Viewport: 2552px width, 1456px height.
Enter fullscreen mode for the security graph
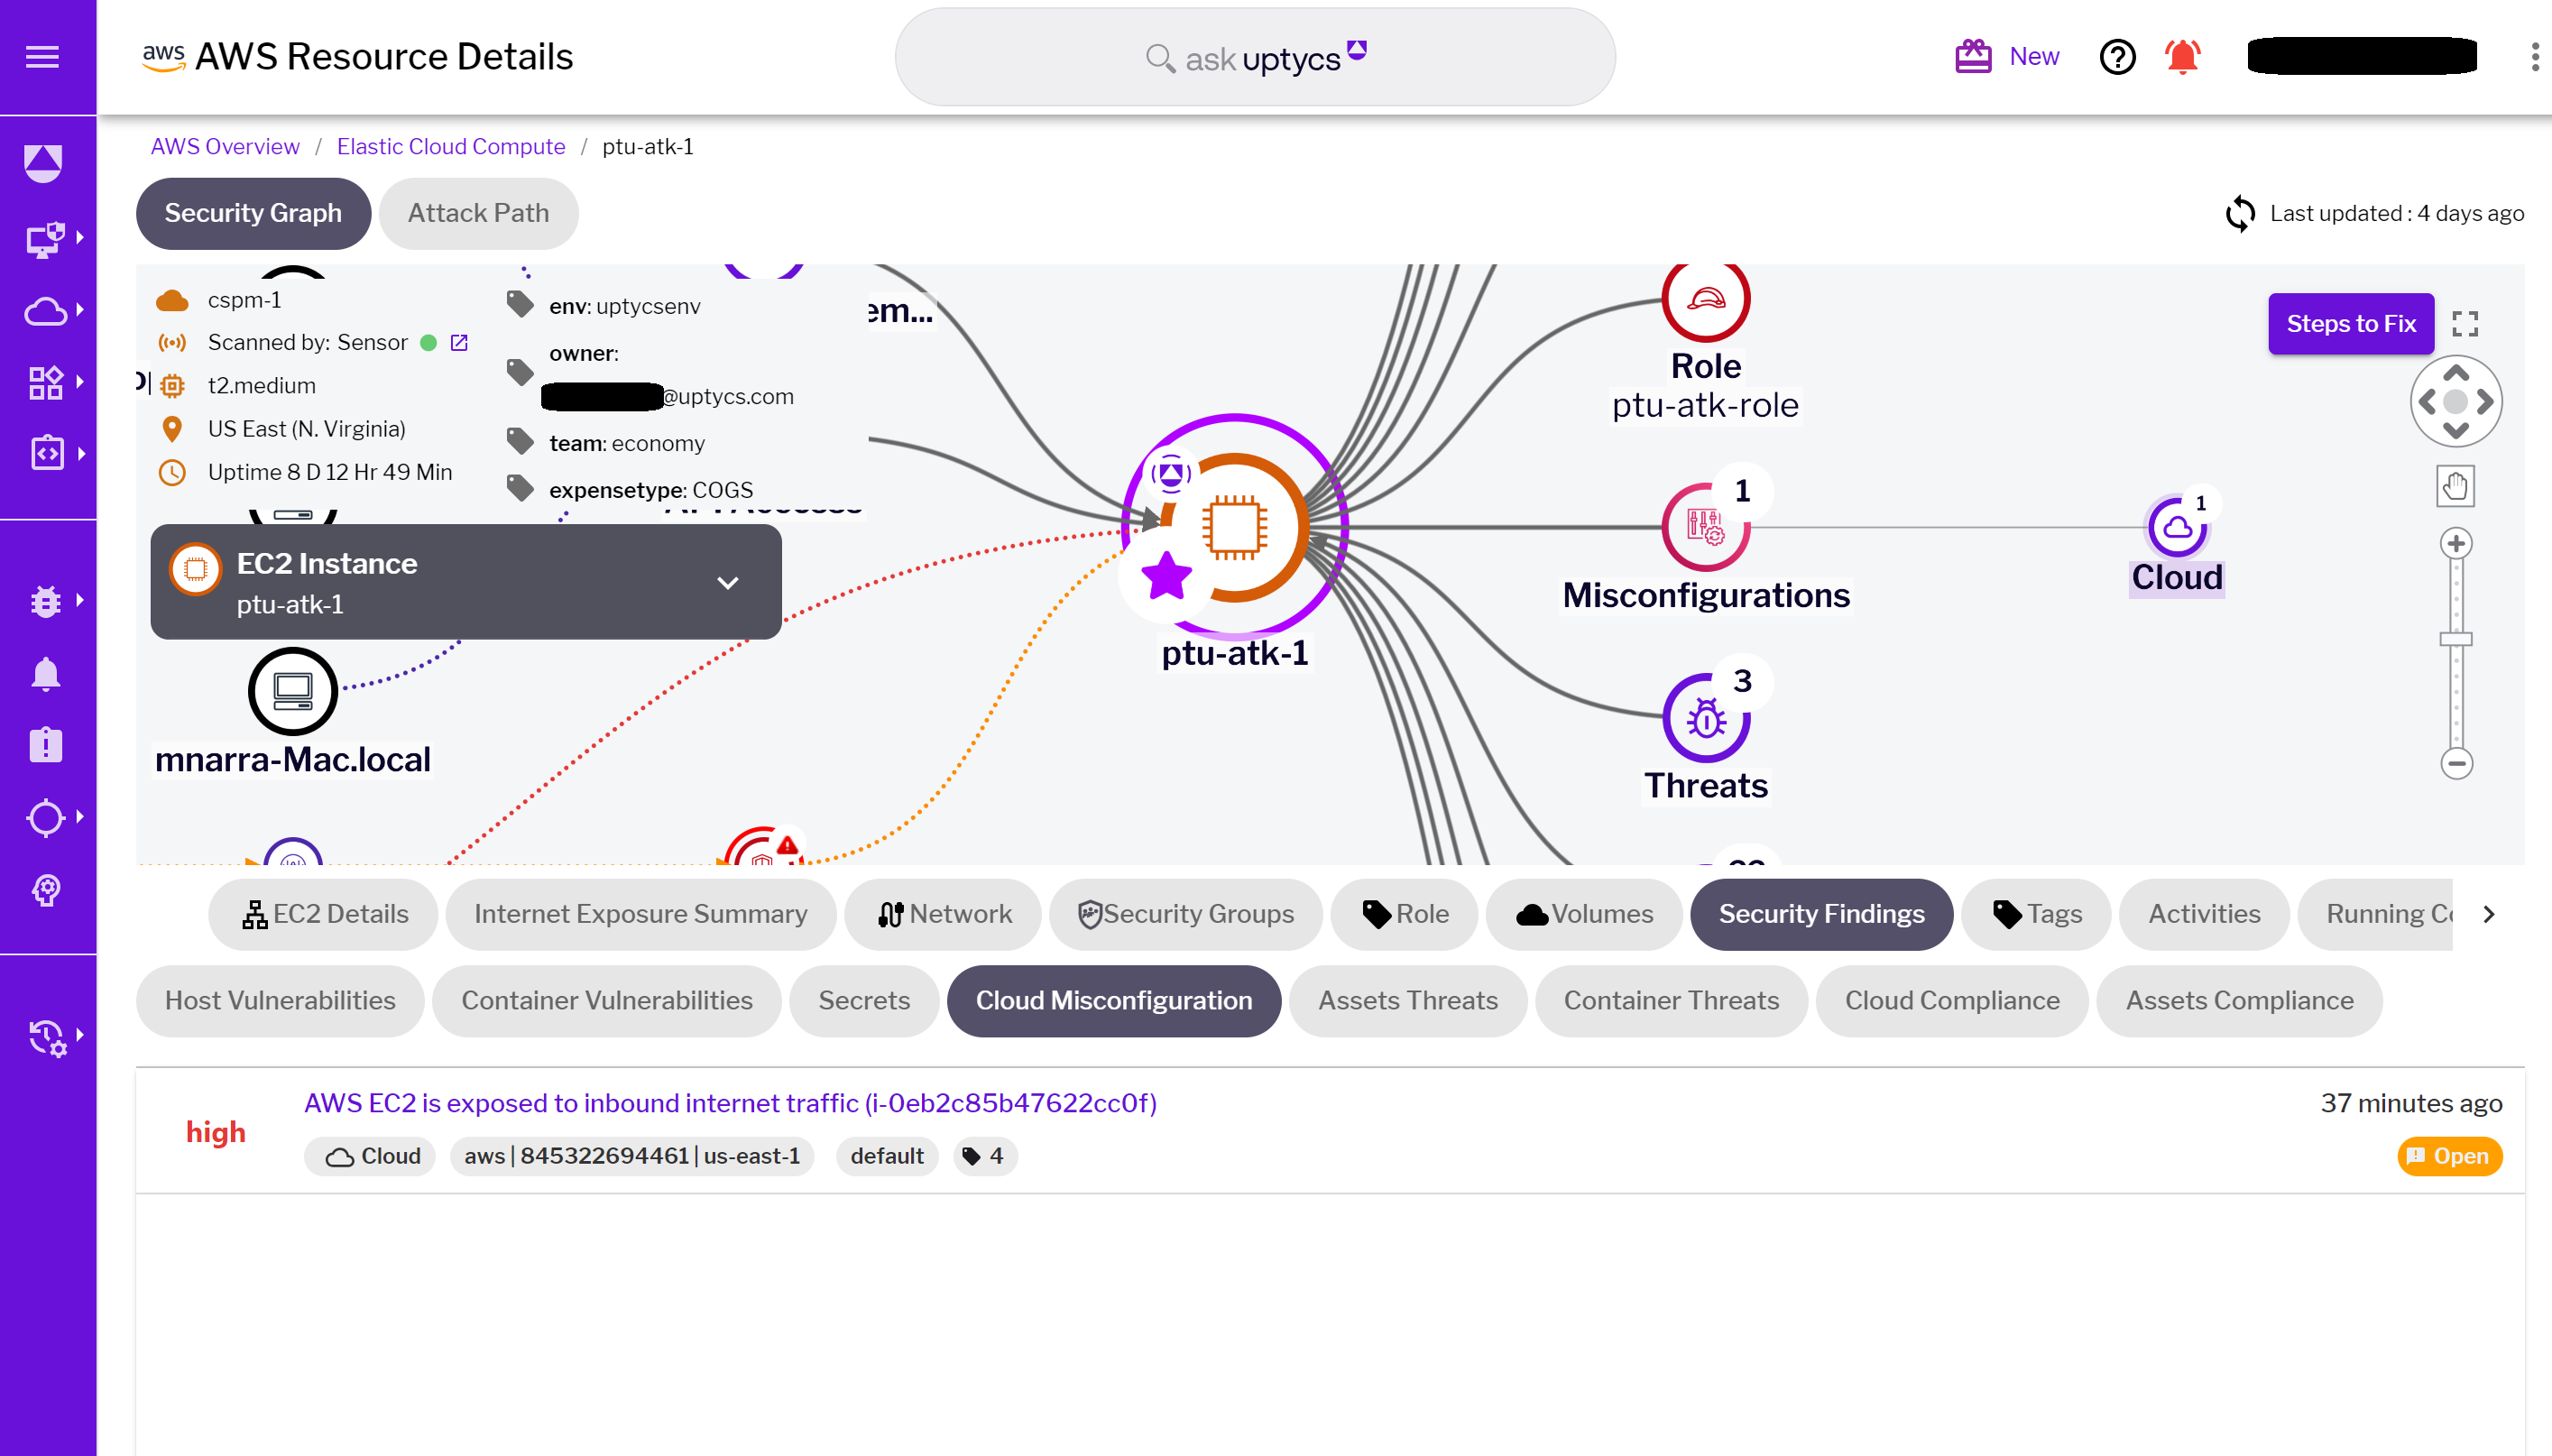coord(2466,323)
